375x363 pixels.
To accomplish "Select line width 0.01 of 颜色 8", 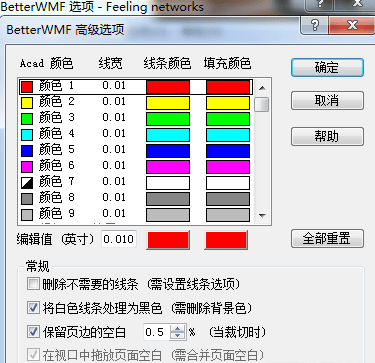I will tap(114, 197).
